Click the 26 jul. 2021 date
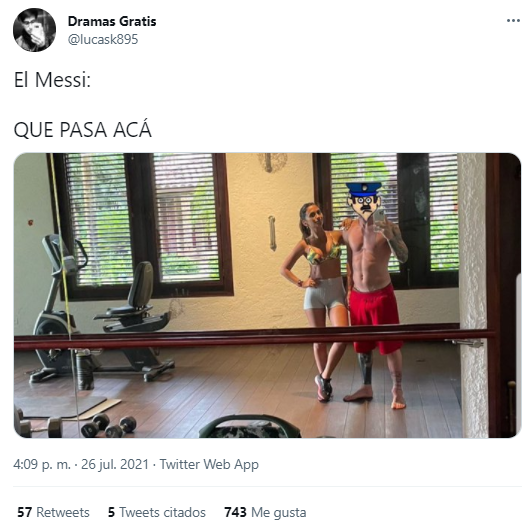 pyautogui.click(x=115, y=464)
